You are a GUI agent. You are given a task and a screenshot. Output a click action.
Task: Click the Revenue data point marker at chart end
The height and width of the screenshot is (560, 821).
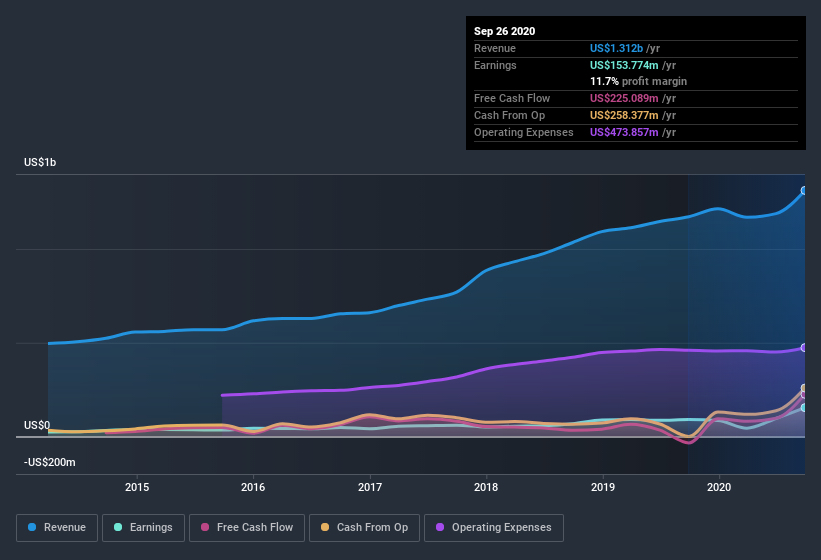pos(804,191)
